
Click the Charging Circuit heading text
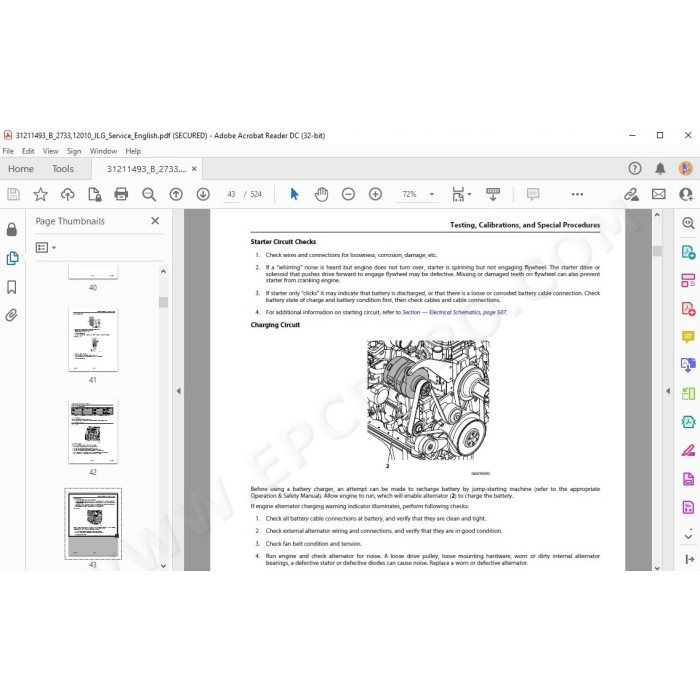click(275, 325)
